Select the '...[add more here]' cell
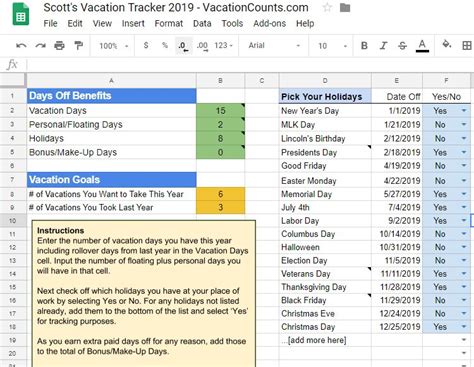 click(x=325, y=340)
